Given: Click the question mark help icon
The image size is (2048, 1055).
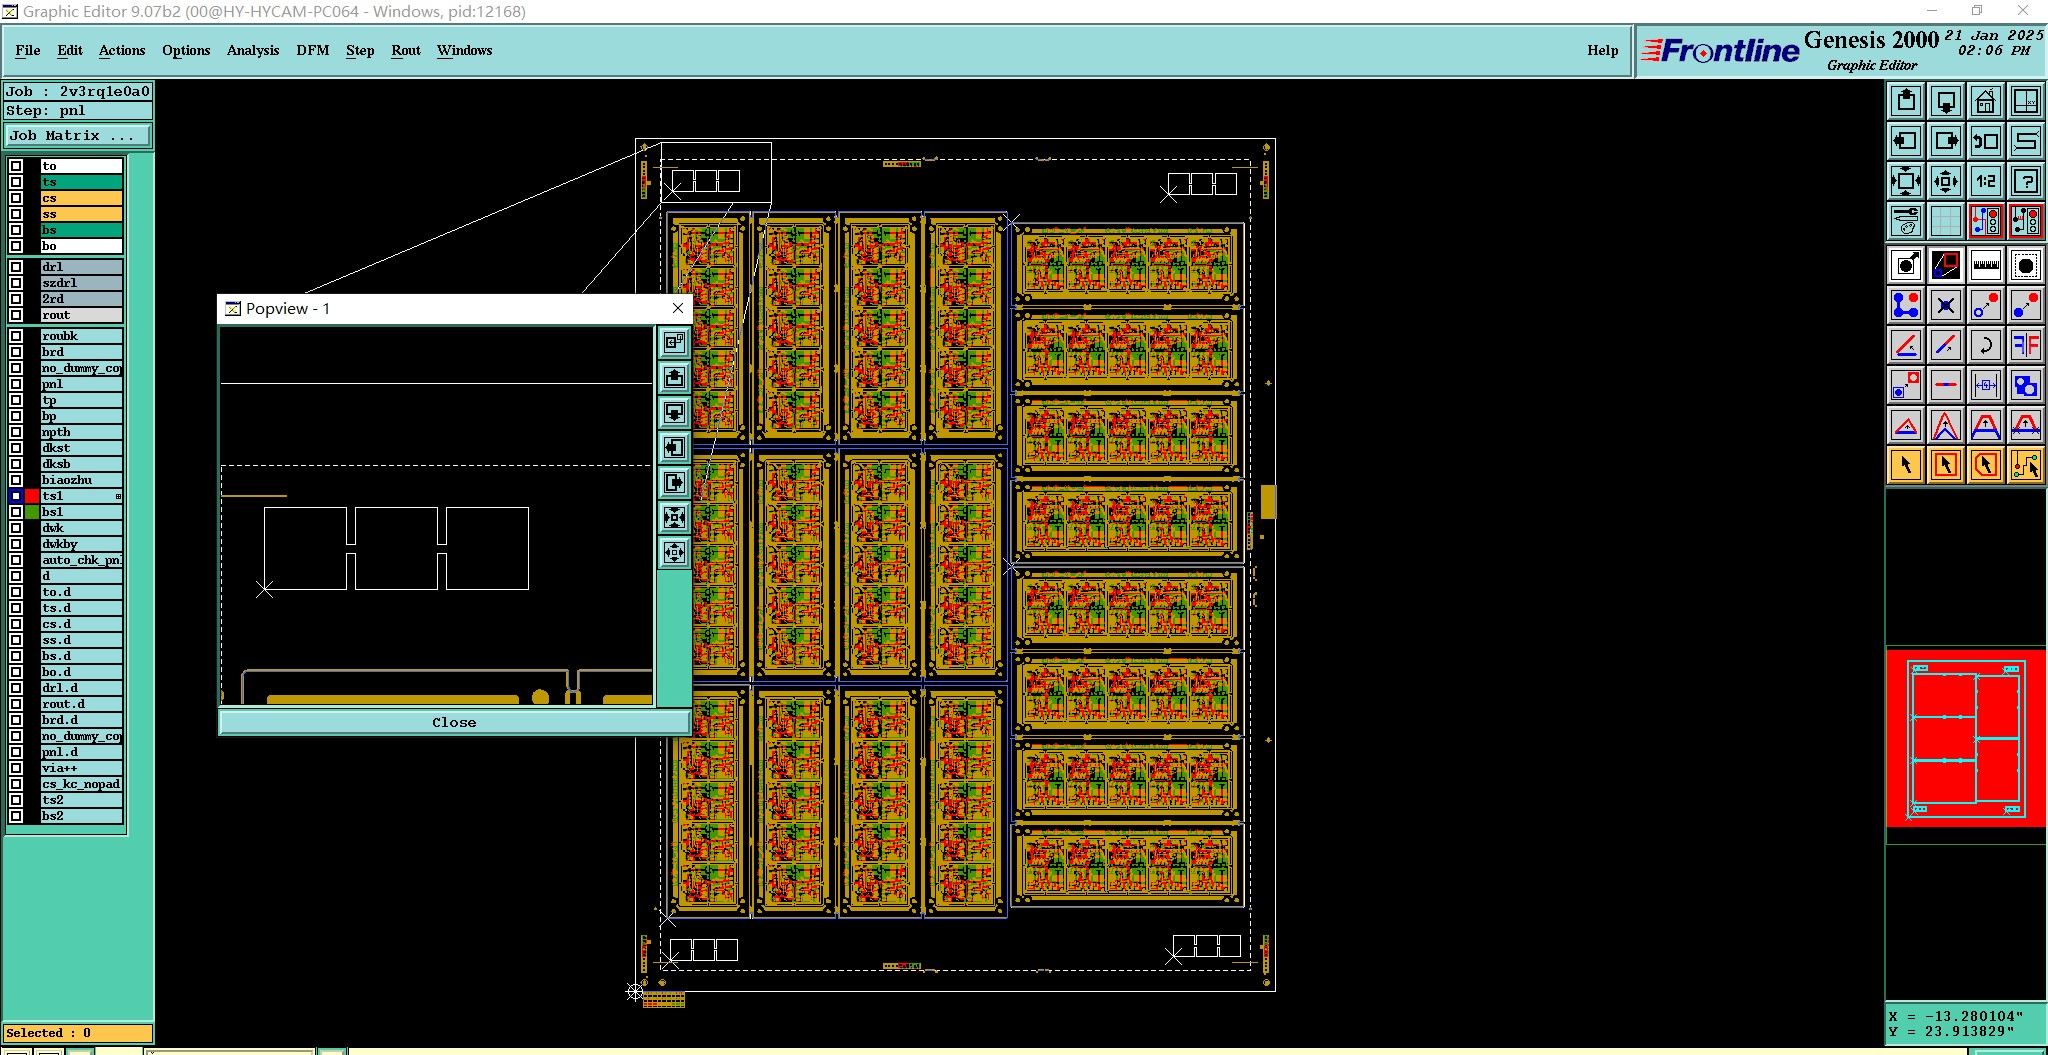Looking at the screenshot, I should coord(2026,181).
